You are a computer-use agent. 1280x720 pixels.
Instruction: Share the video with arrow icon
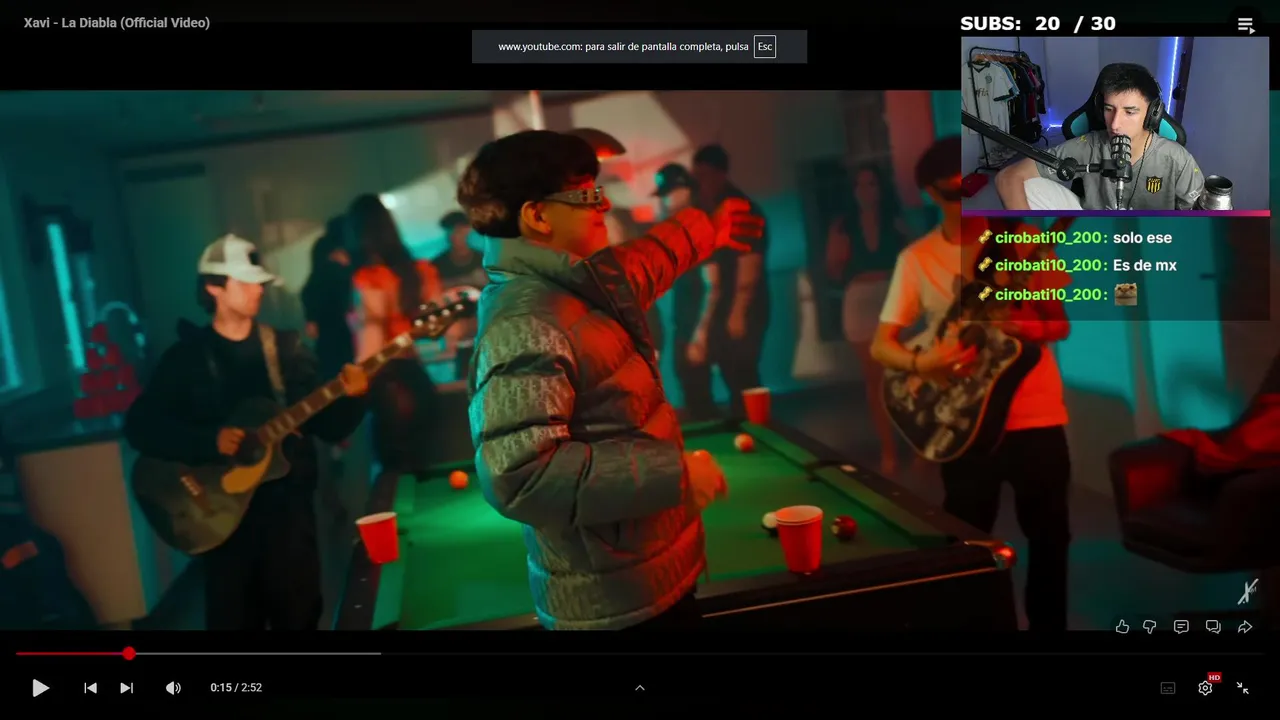pos(1245,627)
